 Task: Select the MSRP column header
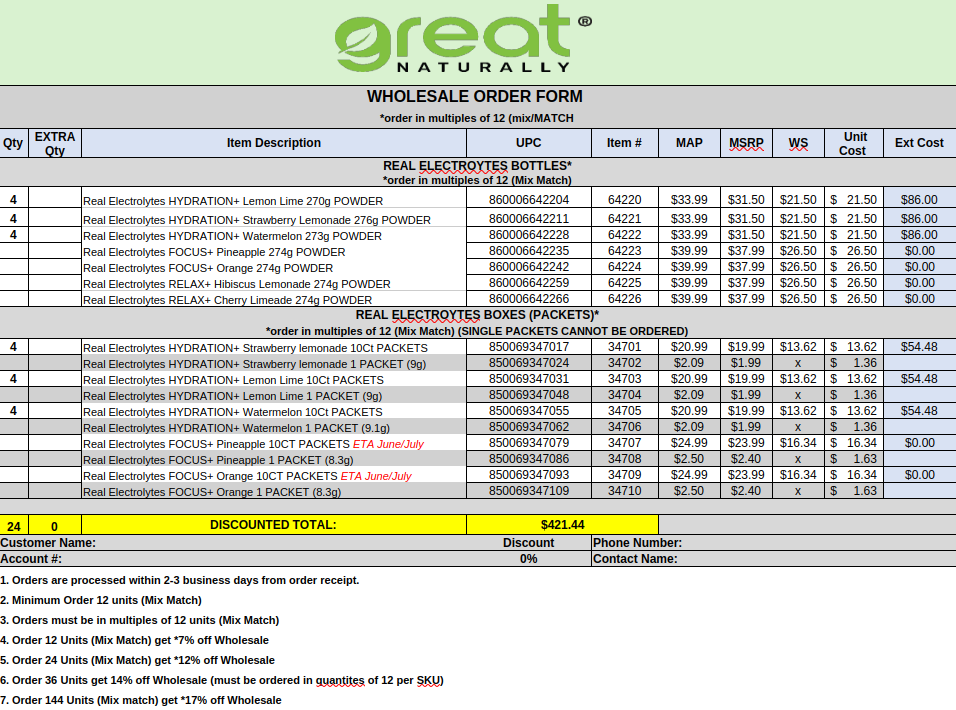point(745,143)
